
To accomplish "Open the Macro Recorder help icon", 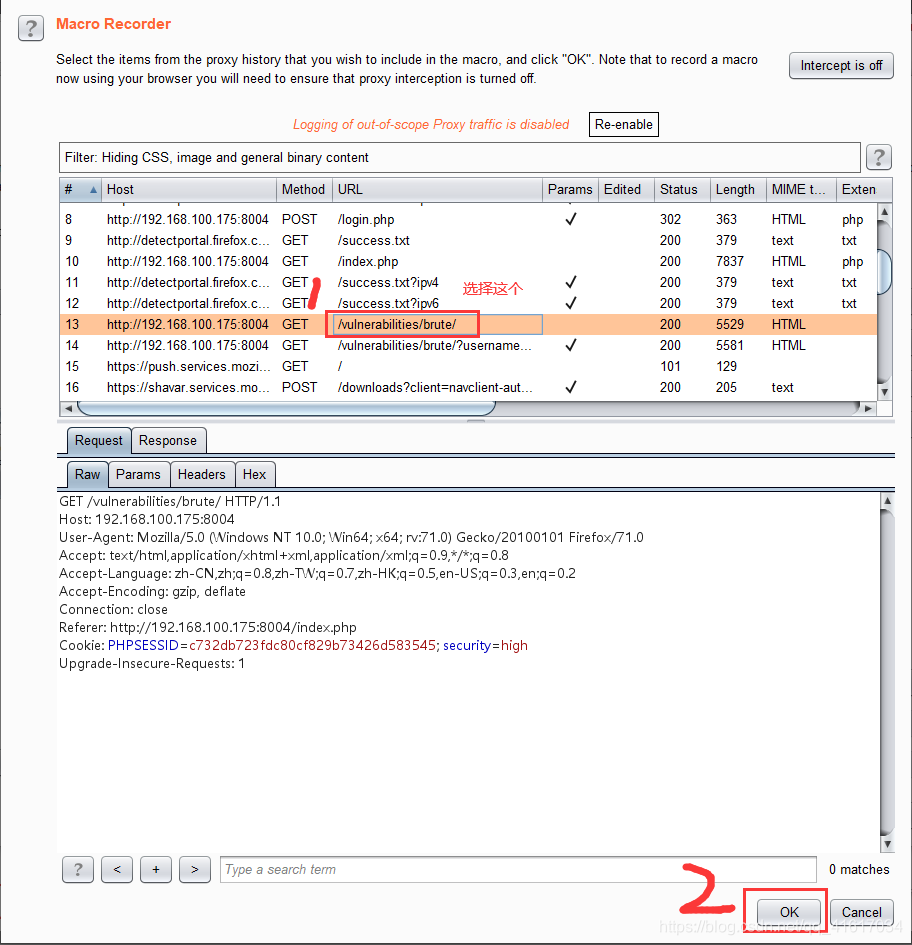I will point(31,28).
